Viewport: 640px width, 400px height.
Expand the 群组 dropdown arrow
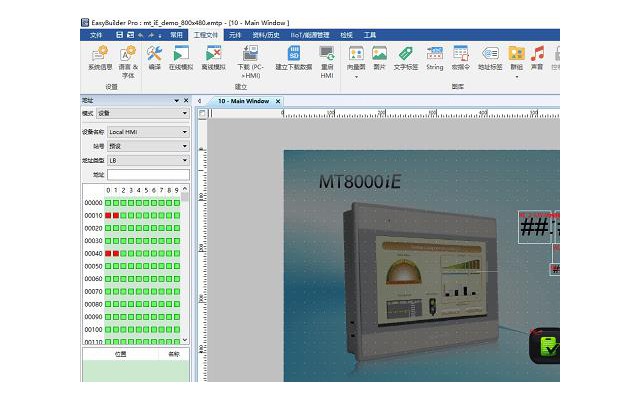click(516, 77)
